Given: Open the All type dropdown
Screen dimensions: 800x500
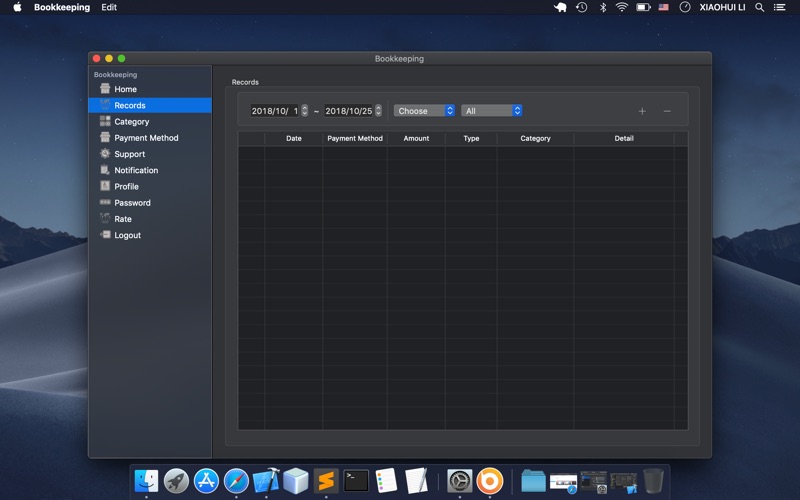Looking at the screenshot, I should pyautogui.click(x=491, y=111).
